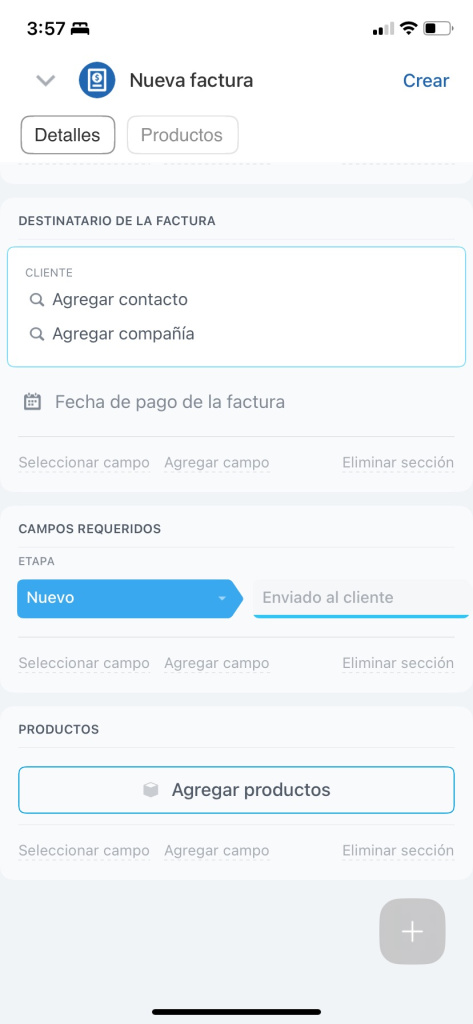473x1024 pixels.
Task: Tap the search icon beside Agregar contacto
Action: pos(37,300)
